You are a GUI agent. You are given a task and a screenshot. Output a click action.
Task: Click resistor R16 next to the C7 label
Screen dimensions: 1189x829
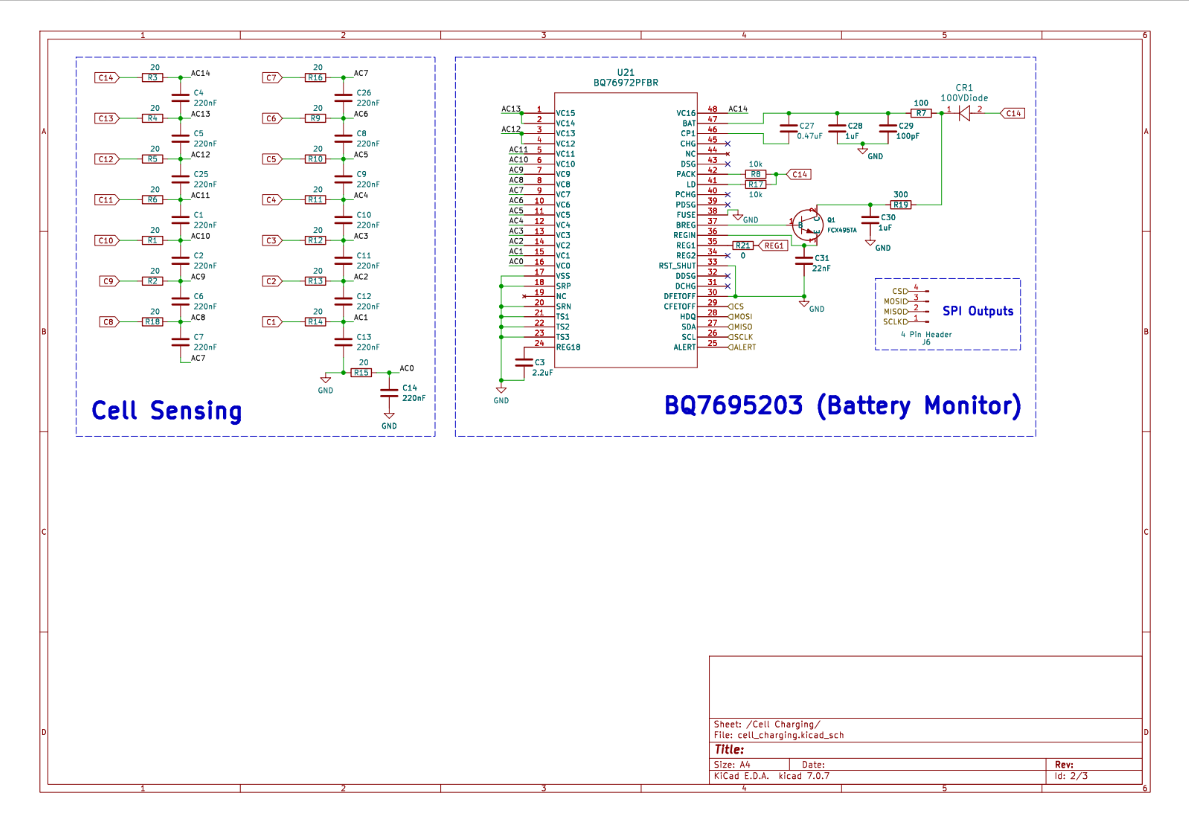tap(315, 77)
